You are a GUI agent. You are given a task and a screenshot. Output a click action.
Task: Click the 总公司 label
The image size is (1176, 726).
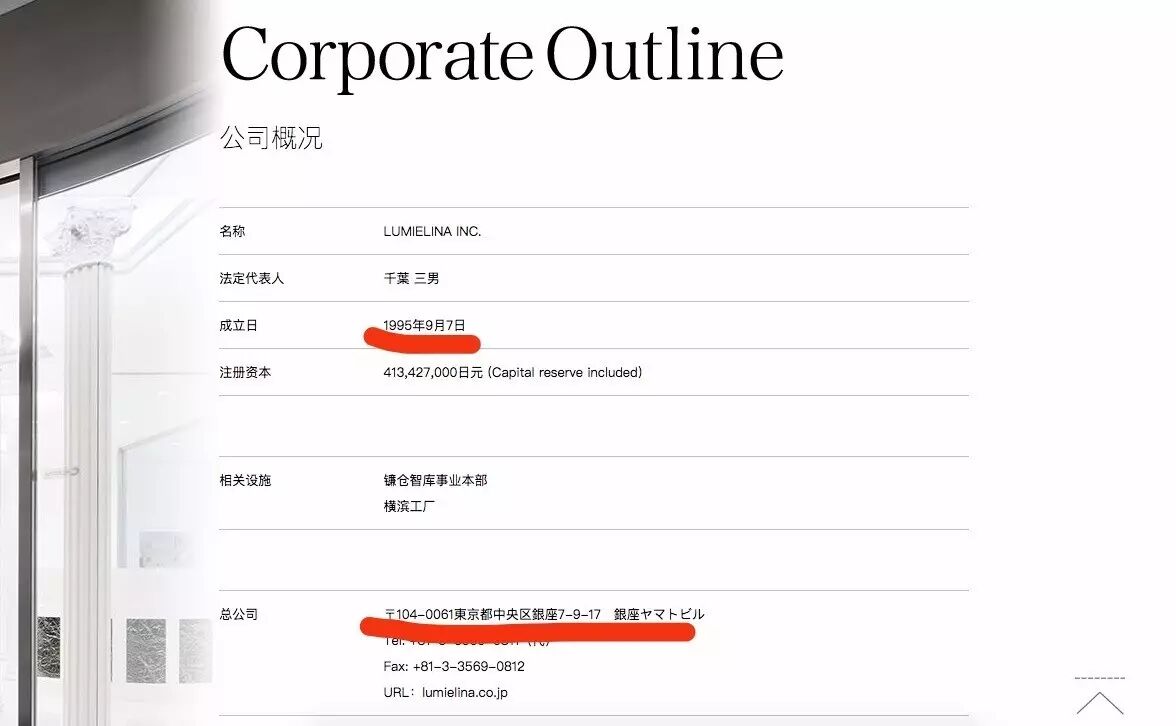[x=238, y=614]
